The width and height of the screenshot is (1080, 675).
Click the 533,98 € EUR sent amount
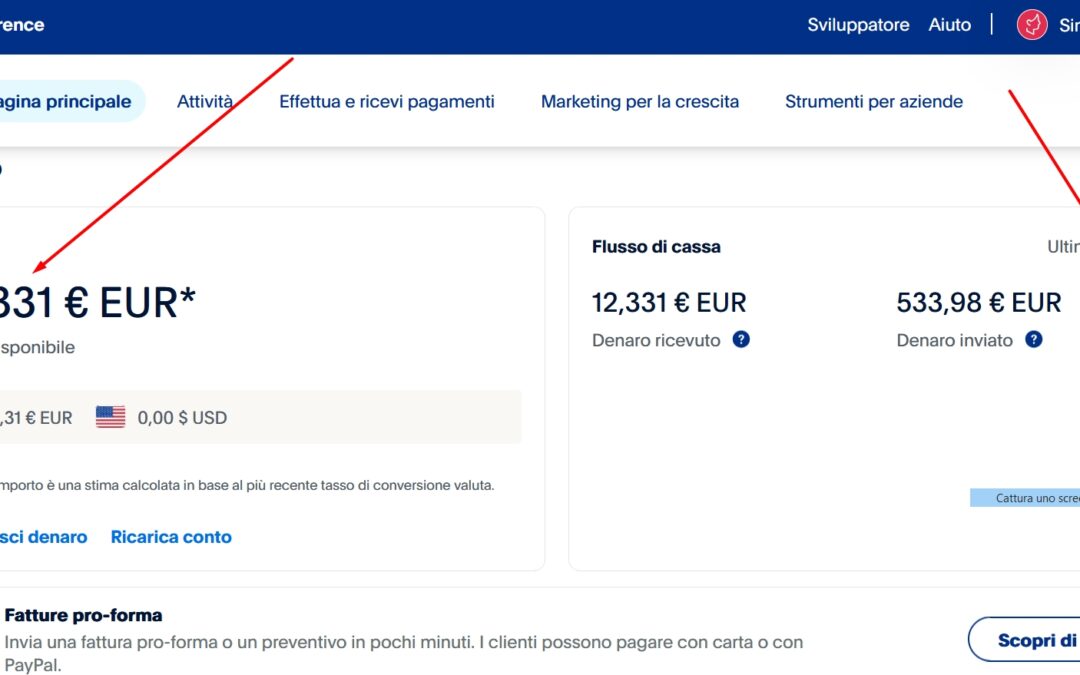coord(978,302)
